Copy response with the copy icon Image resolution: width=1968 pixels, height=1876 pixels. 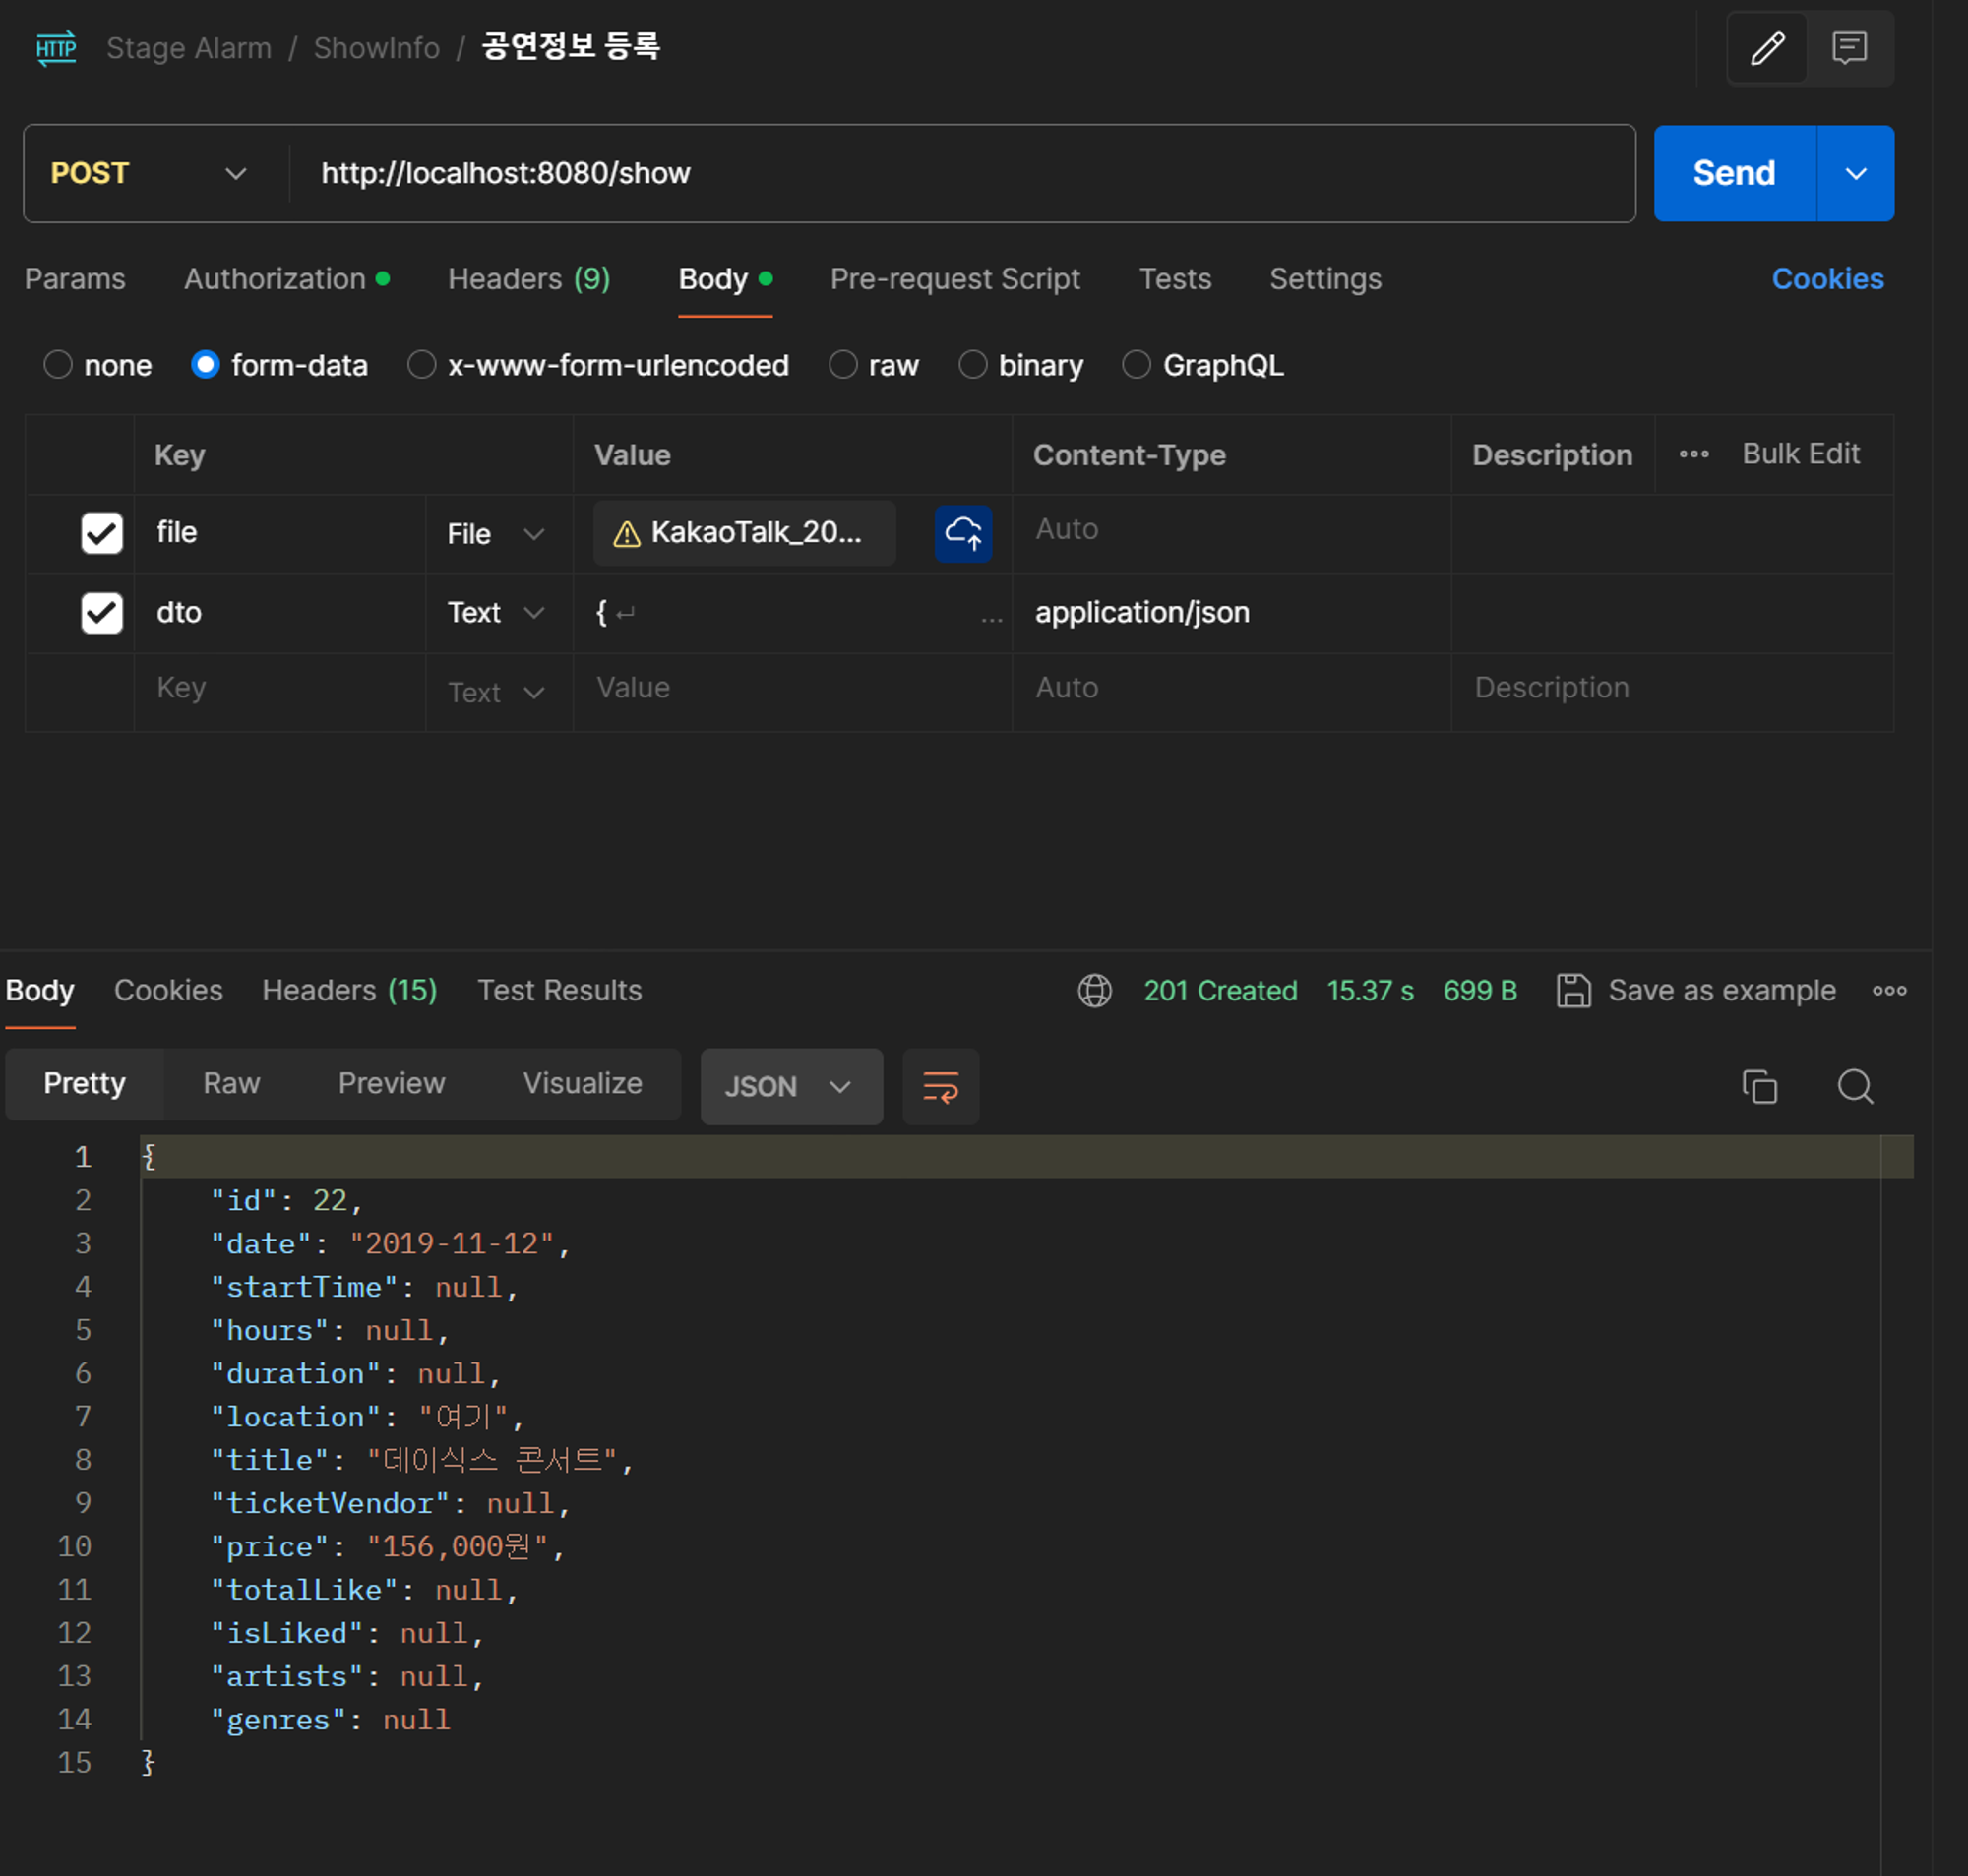pyautogui.click(x=1759, y=1086)
